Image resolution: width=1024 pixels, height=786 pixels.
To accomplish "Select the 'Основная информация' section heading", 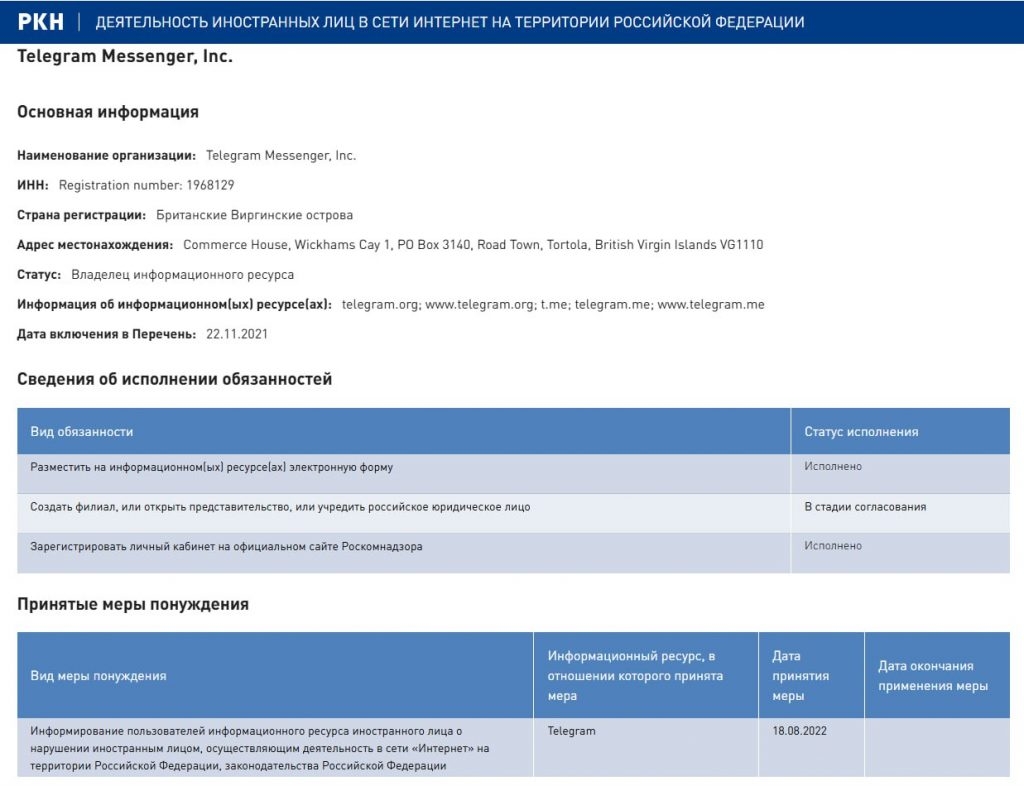I will 108,112.
